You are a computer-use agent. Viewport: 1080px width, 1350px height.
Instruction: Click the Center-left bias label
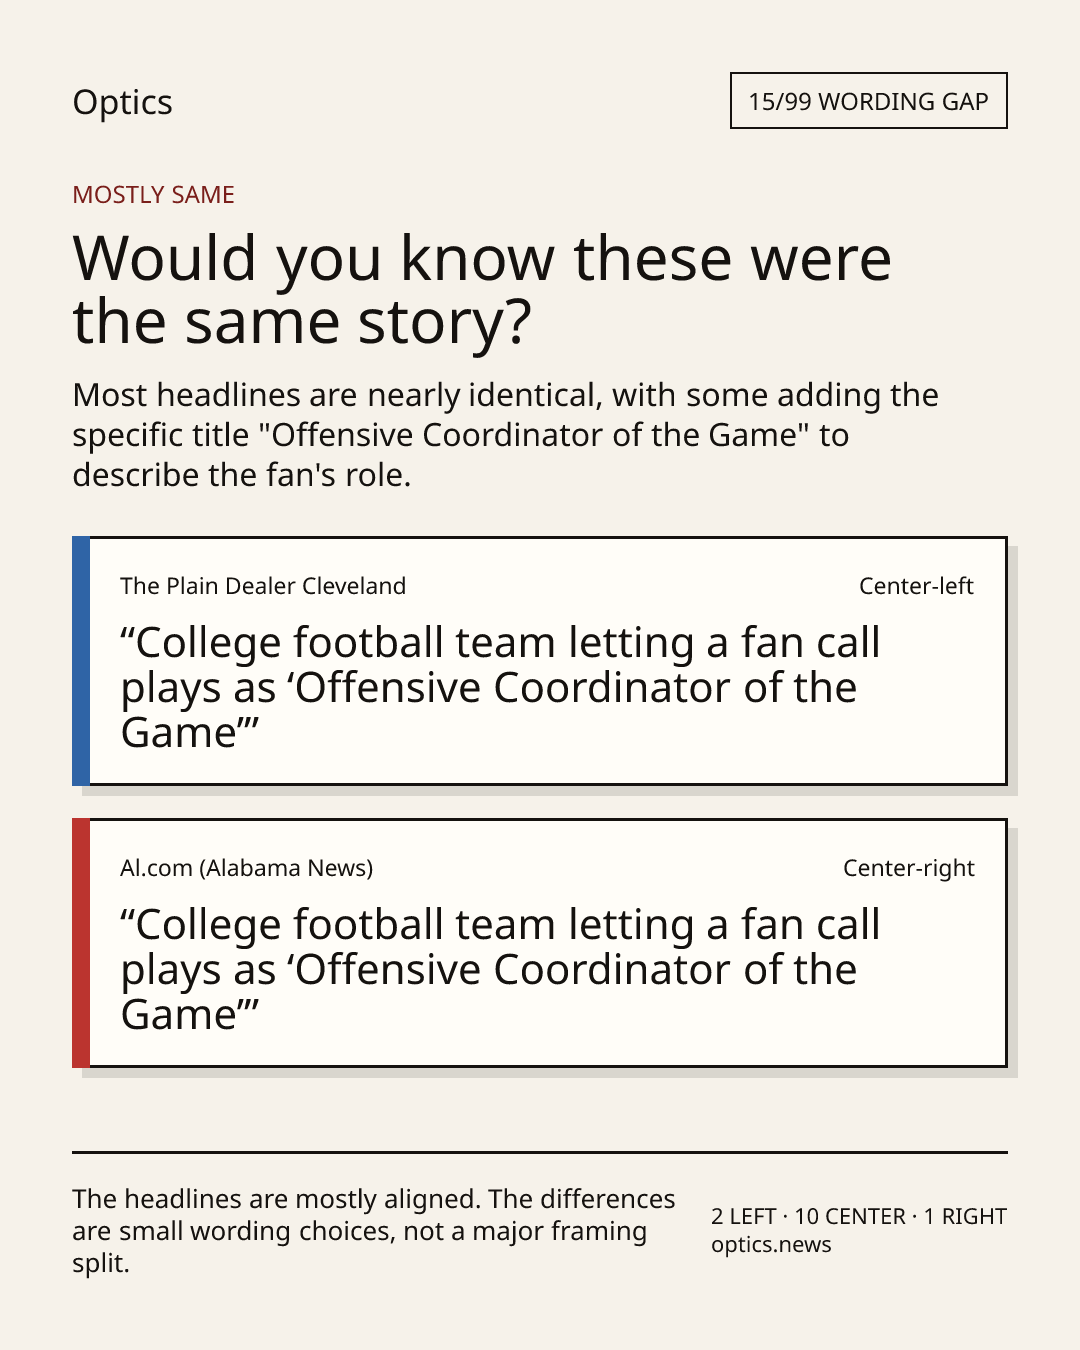(916, 586)
